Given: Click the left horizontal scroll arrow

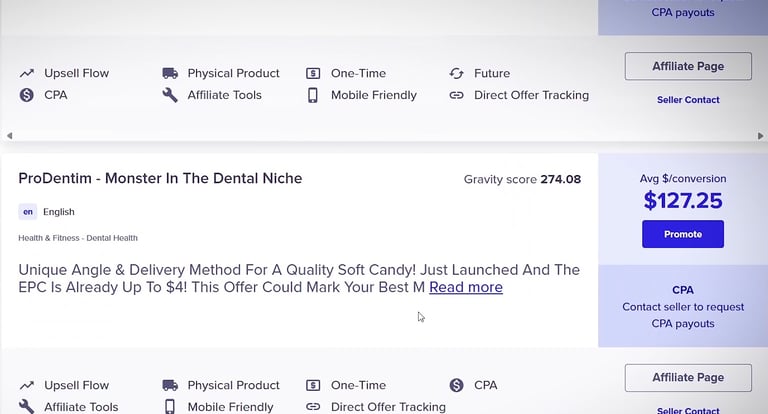Looking at the screenshot, I should 10,135.
